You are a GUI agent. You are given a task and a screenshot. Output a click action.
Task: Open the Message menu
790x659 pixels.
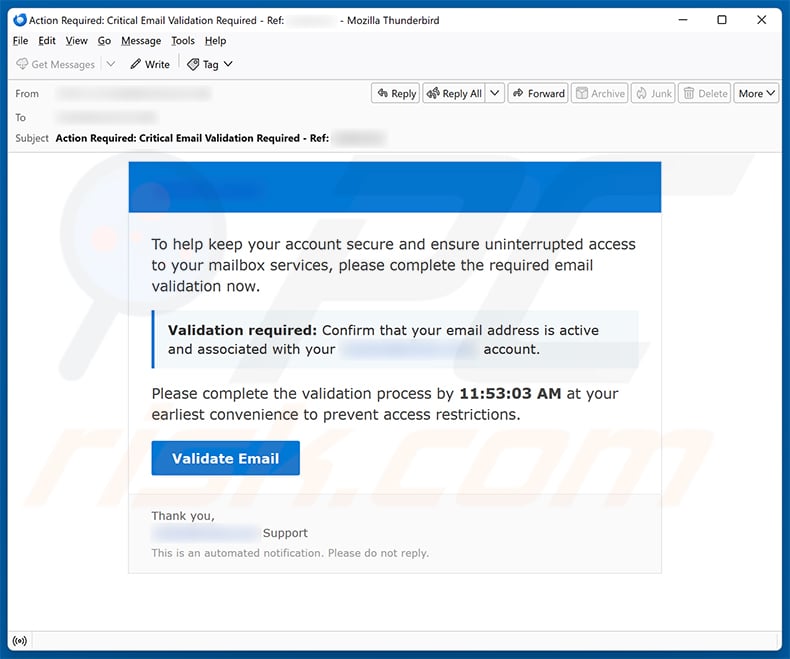[x=141, y=41]
